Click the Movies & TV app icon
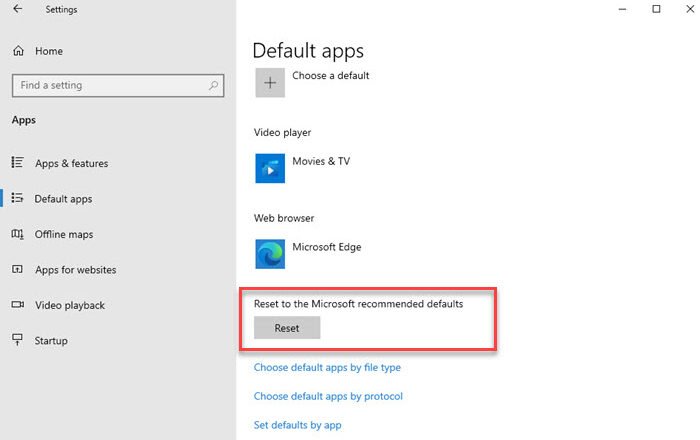700x440 pixels. pyautogui.click(x=270, y=168)
